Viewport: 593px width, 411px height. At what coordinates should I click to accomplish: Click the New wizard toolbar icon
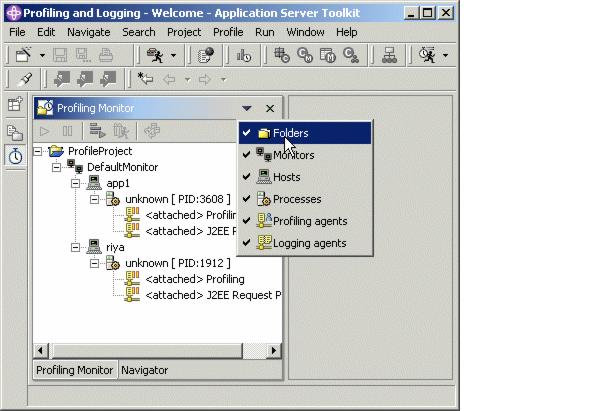click(23, 55)
